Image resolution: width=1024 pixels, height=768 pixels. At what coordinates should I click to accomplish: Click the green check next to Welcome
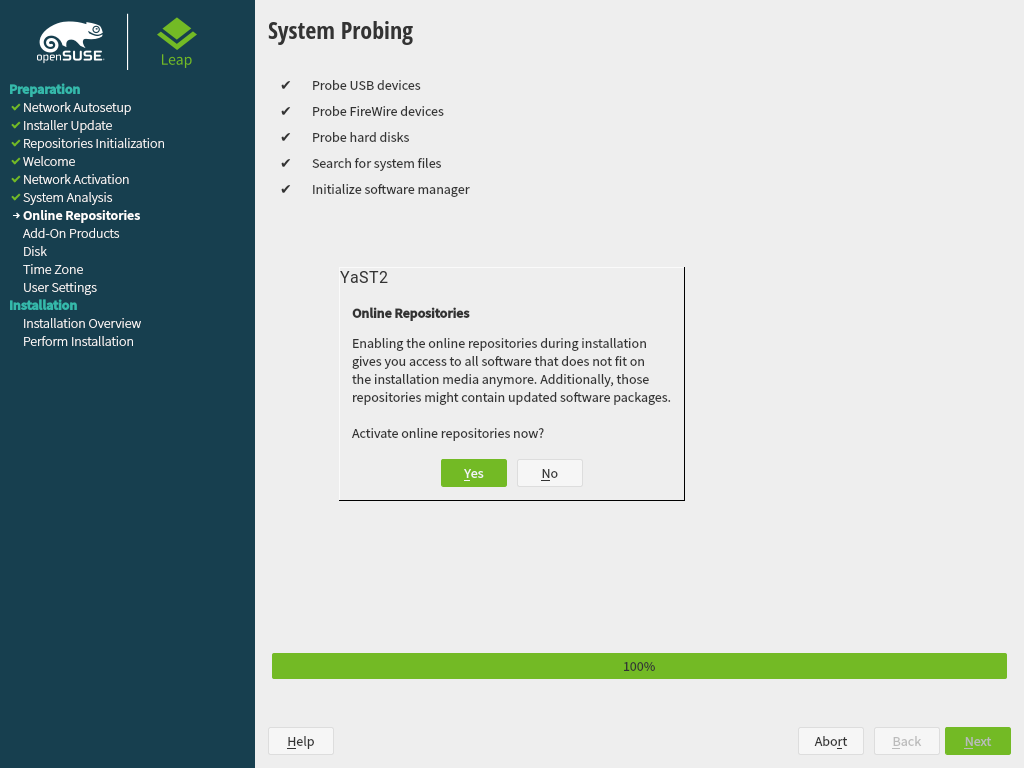point(16,161)
